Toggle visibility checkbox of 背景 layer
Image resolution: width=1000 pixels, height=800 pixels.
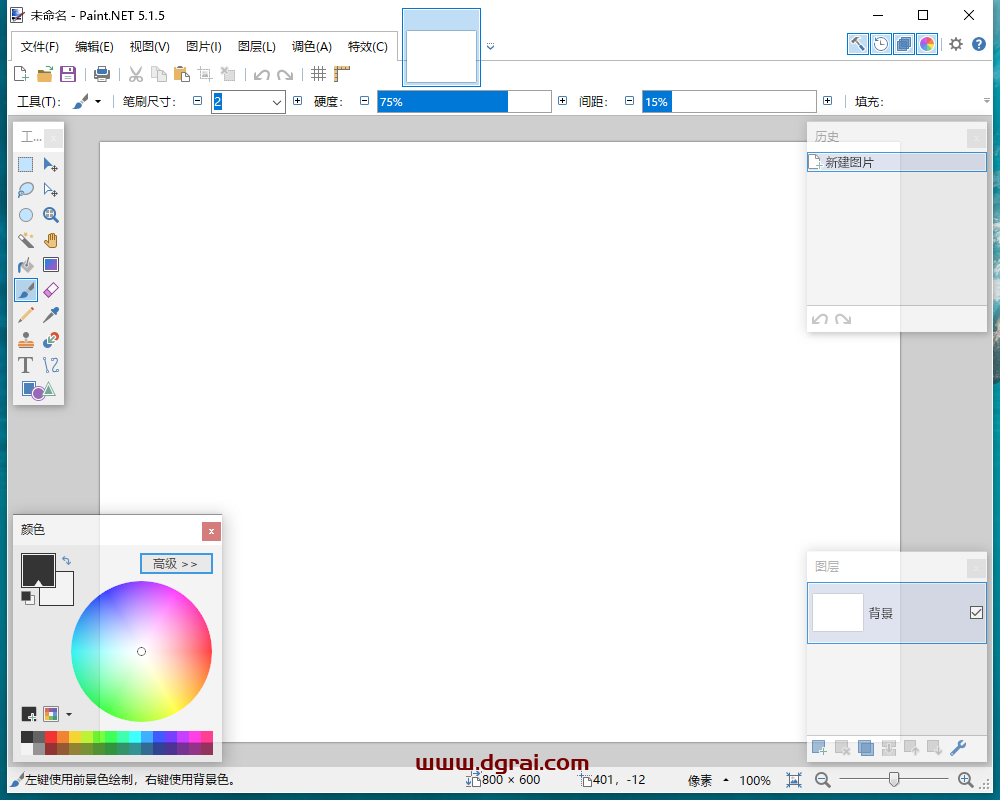point(976,612)
